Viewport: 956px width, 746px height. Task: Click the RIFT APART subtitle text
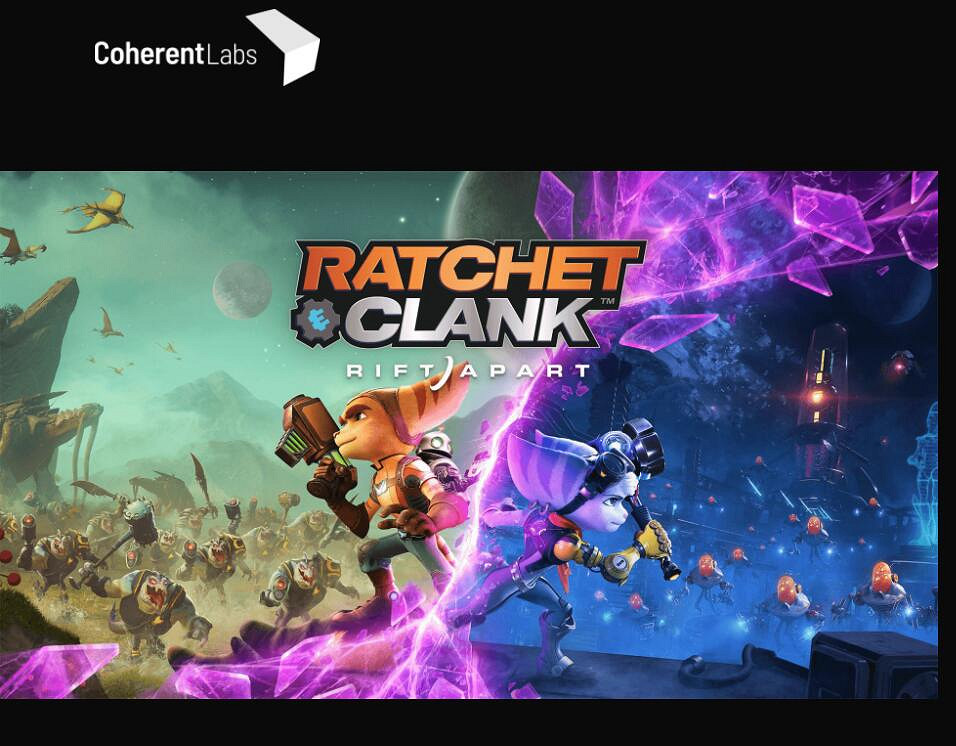point(468,371)
